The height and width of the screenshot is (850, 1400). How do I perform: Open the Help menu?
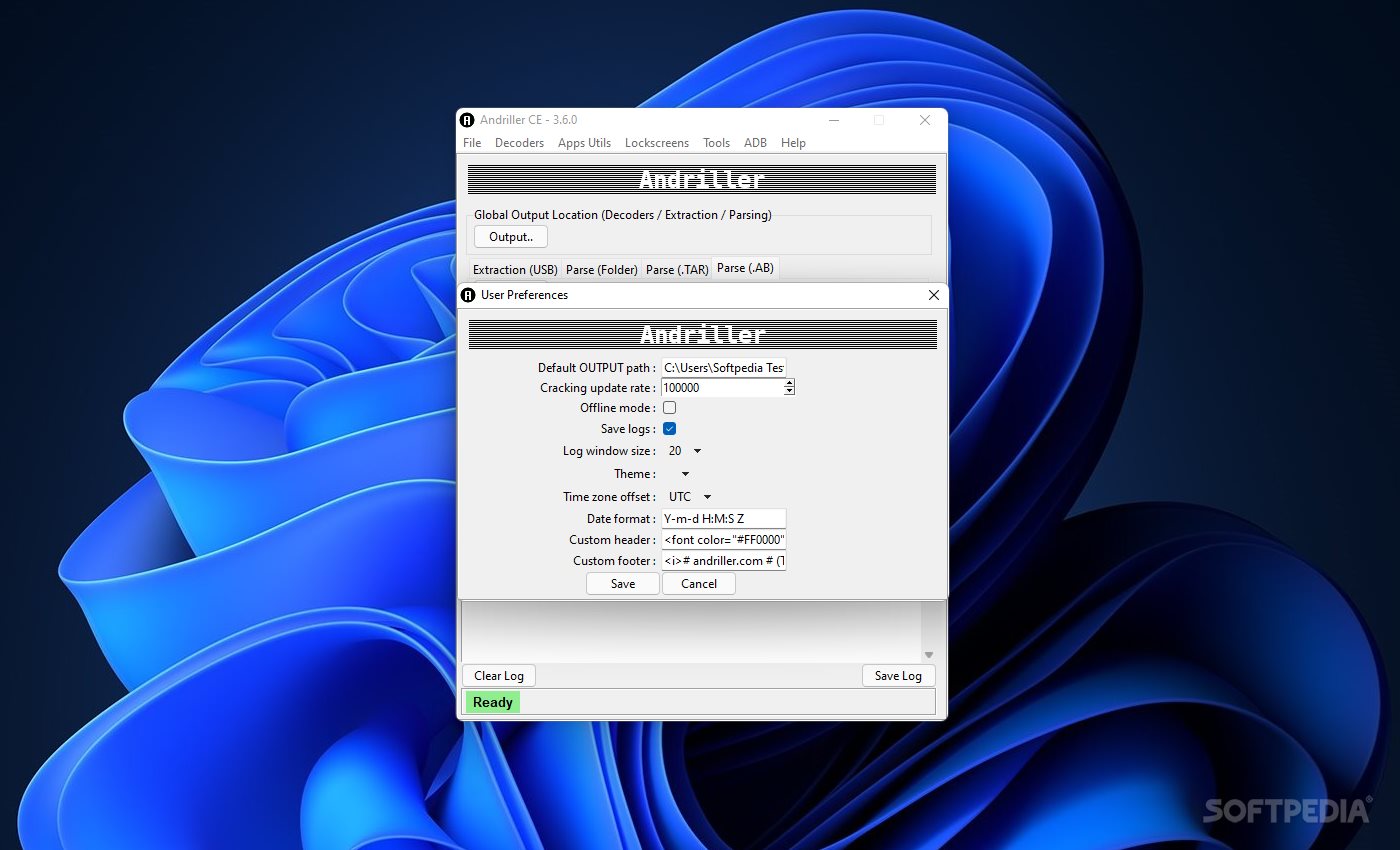[793, 143]
